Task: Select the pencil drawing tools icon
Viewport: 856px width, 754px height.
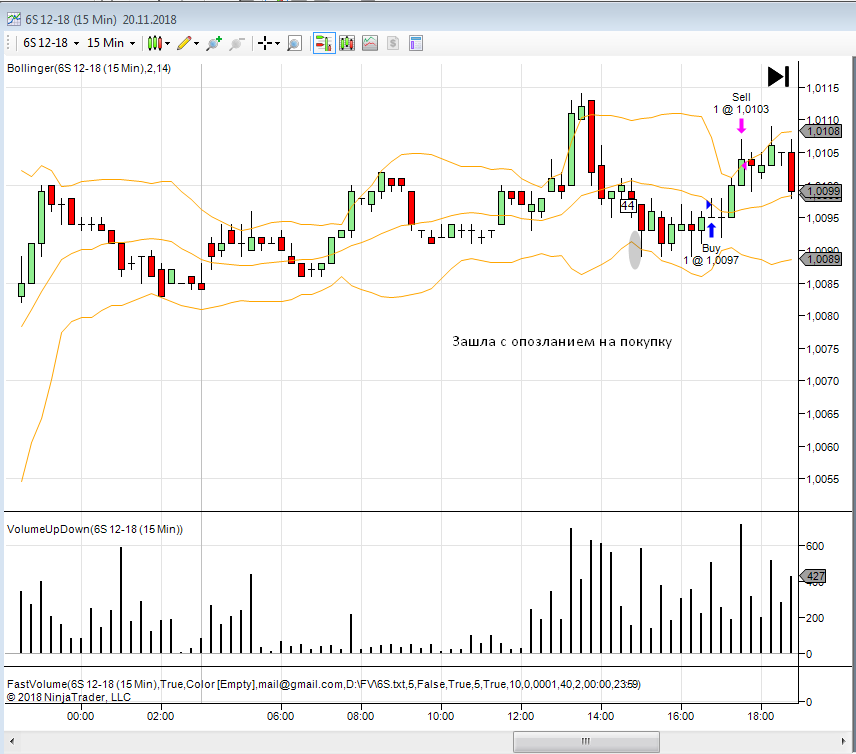Action: [185, 43]
